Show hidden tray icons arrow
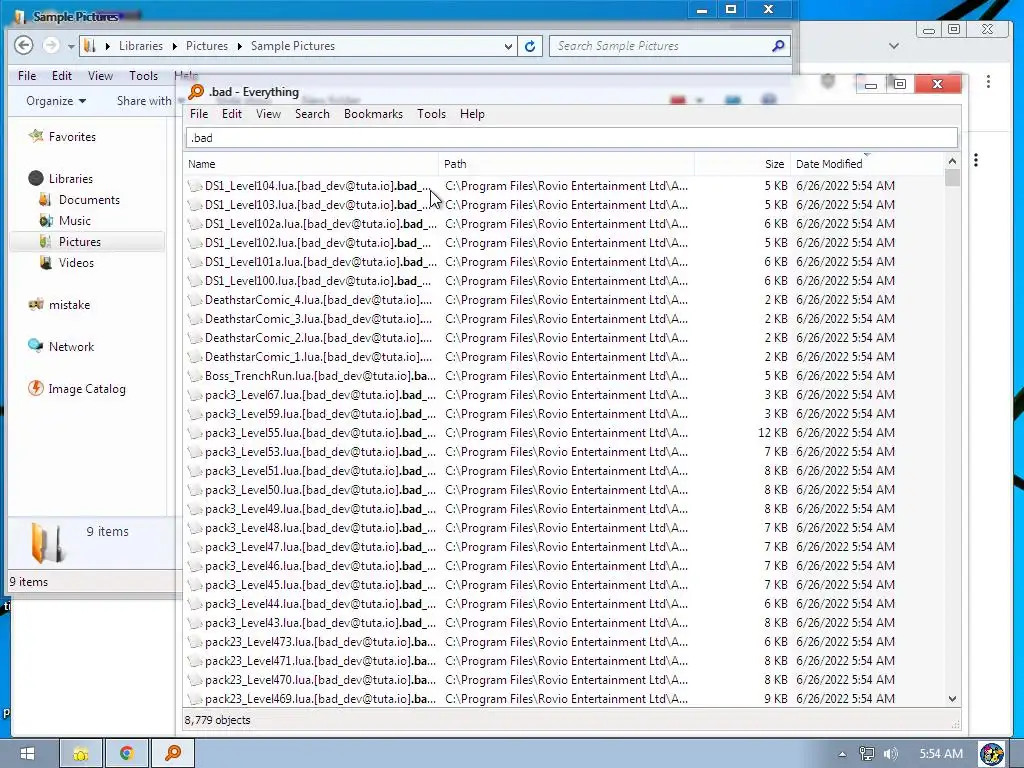 842,754
